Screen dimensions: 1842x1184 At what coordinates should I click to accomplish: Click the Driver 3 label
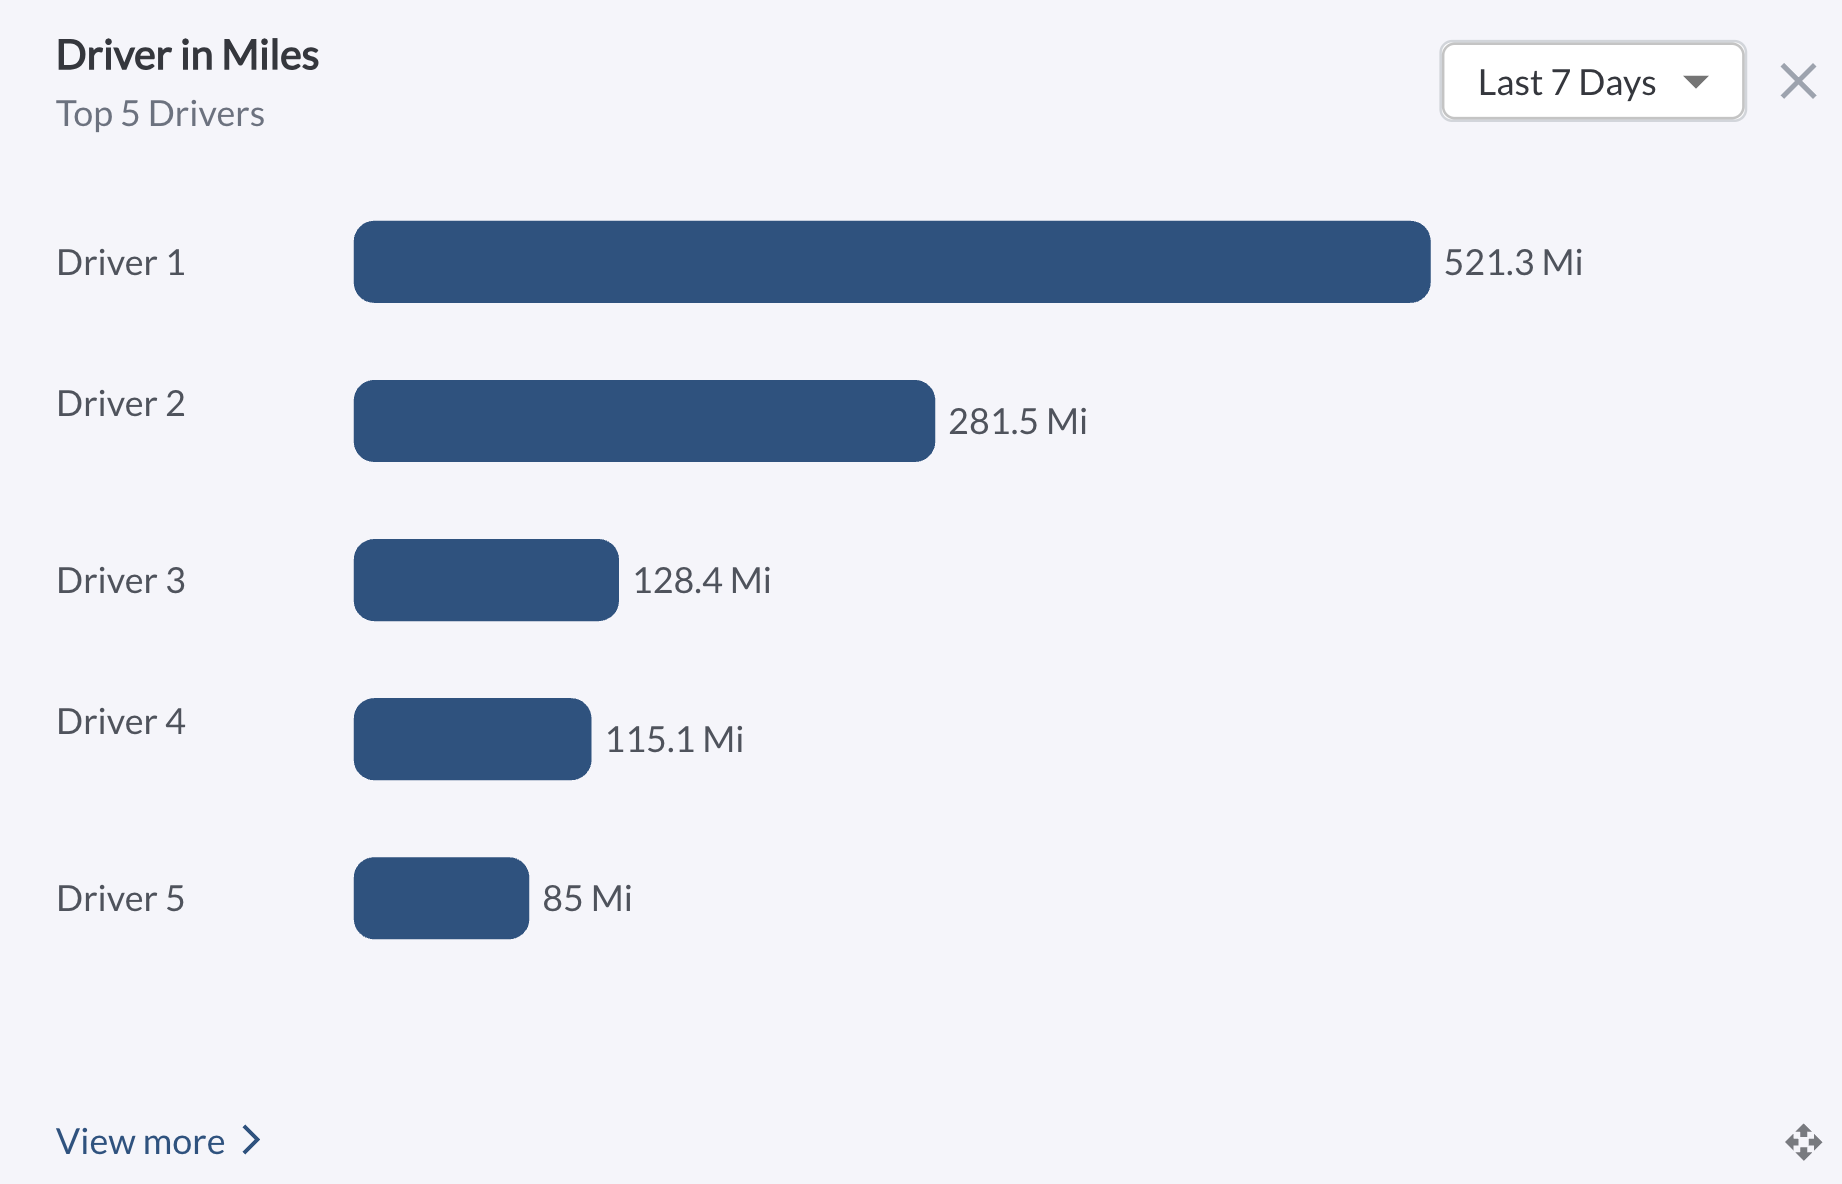[121, 580]
